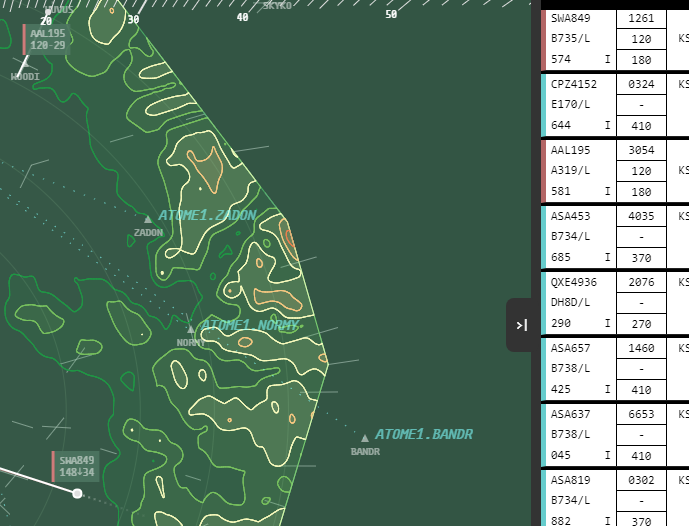
Task: Click squawk code 1261 on SWA849 strip
Action: [641, 18]
